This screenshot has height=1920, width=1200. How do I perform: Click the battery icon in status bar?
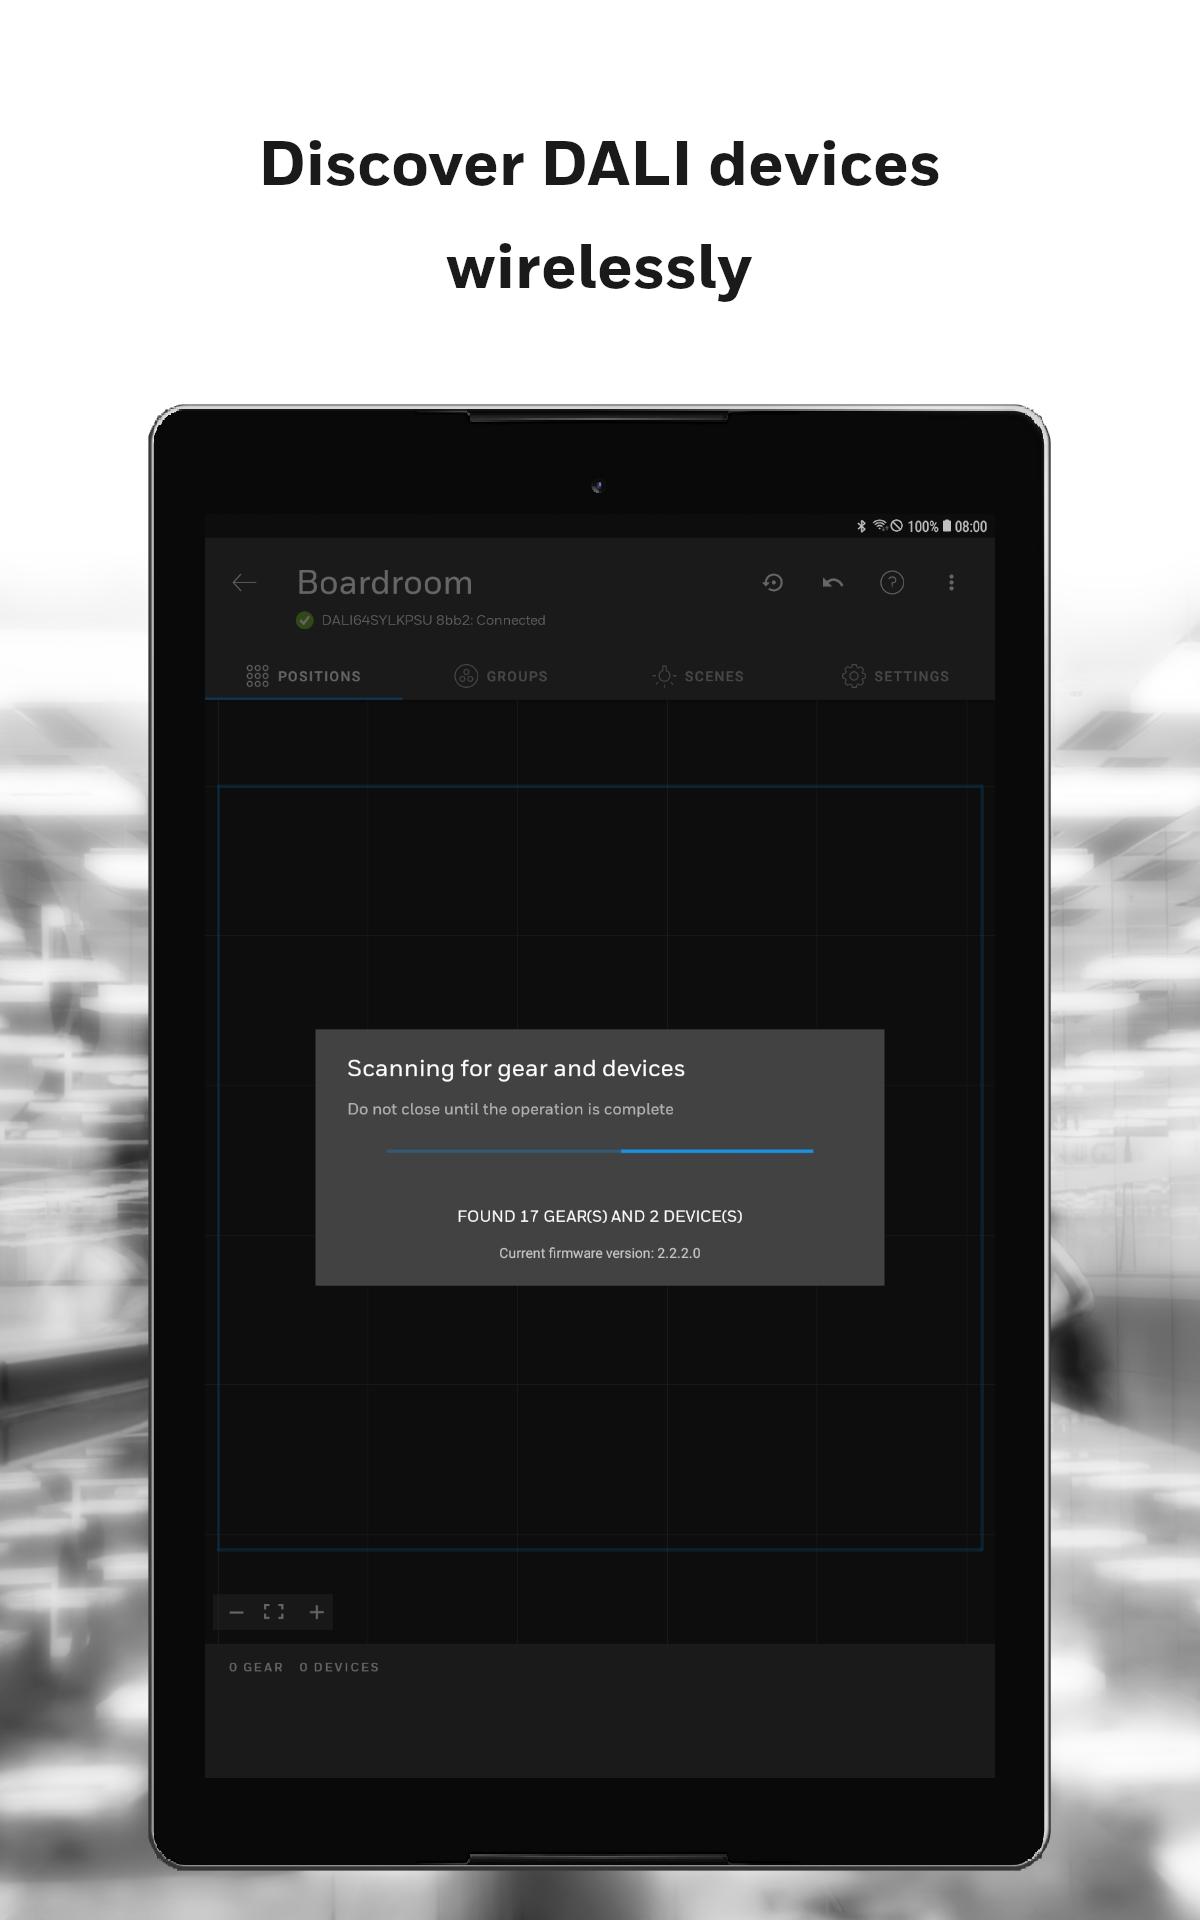946,526
